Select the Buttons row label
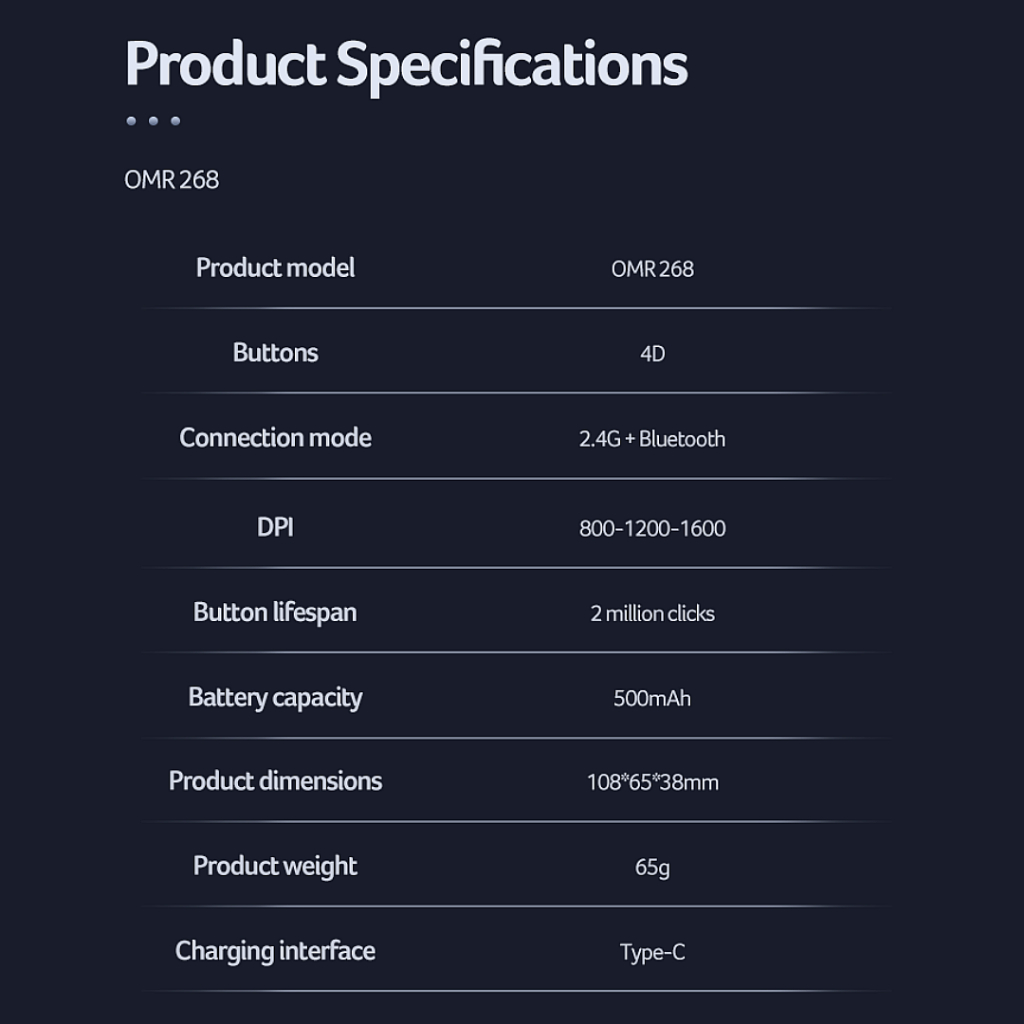 click(x=275, y=353)
